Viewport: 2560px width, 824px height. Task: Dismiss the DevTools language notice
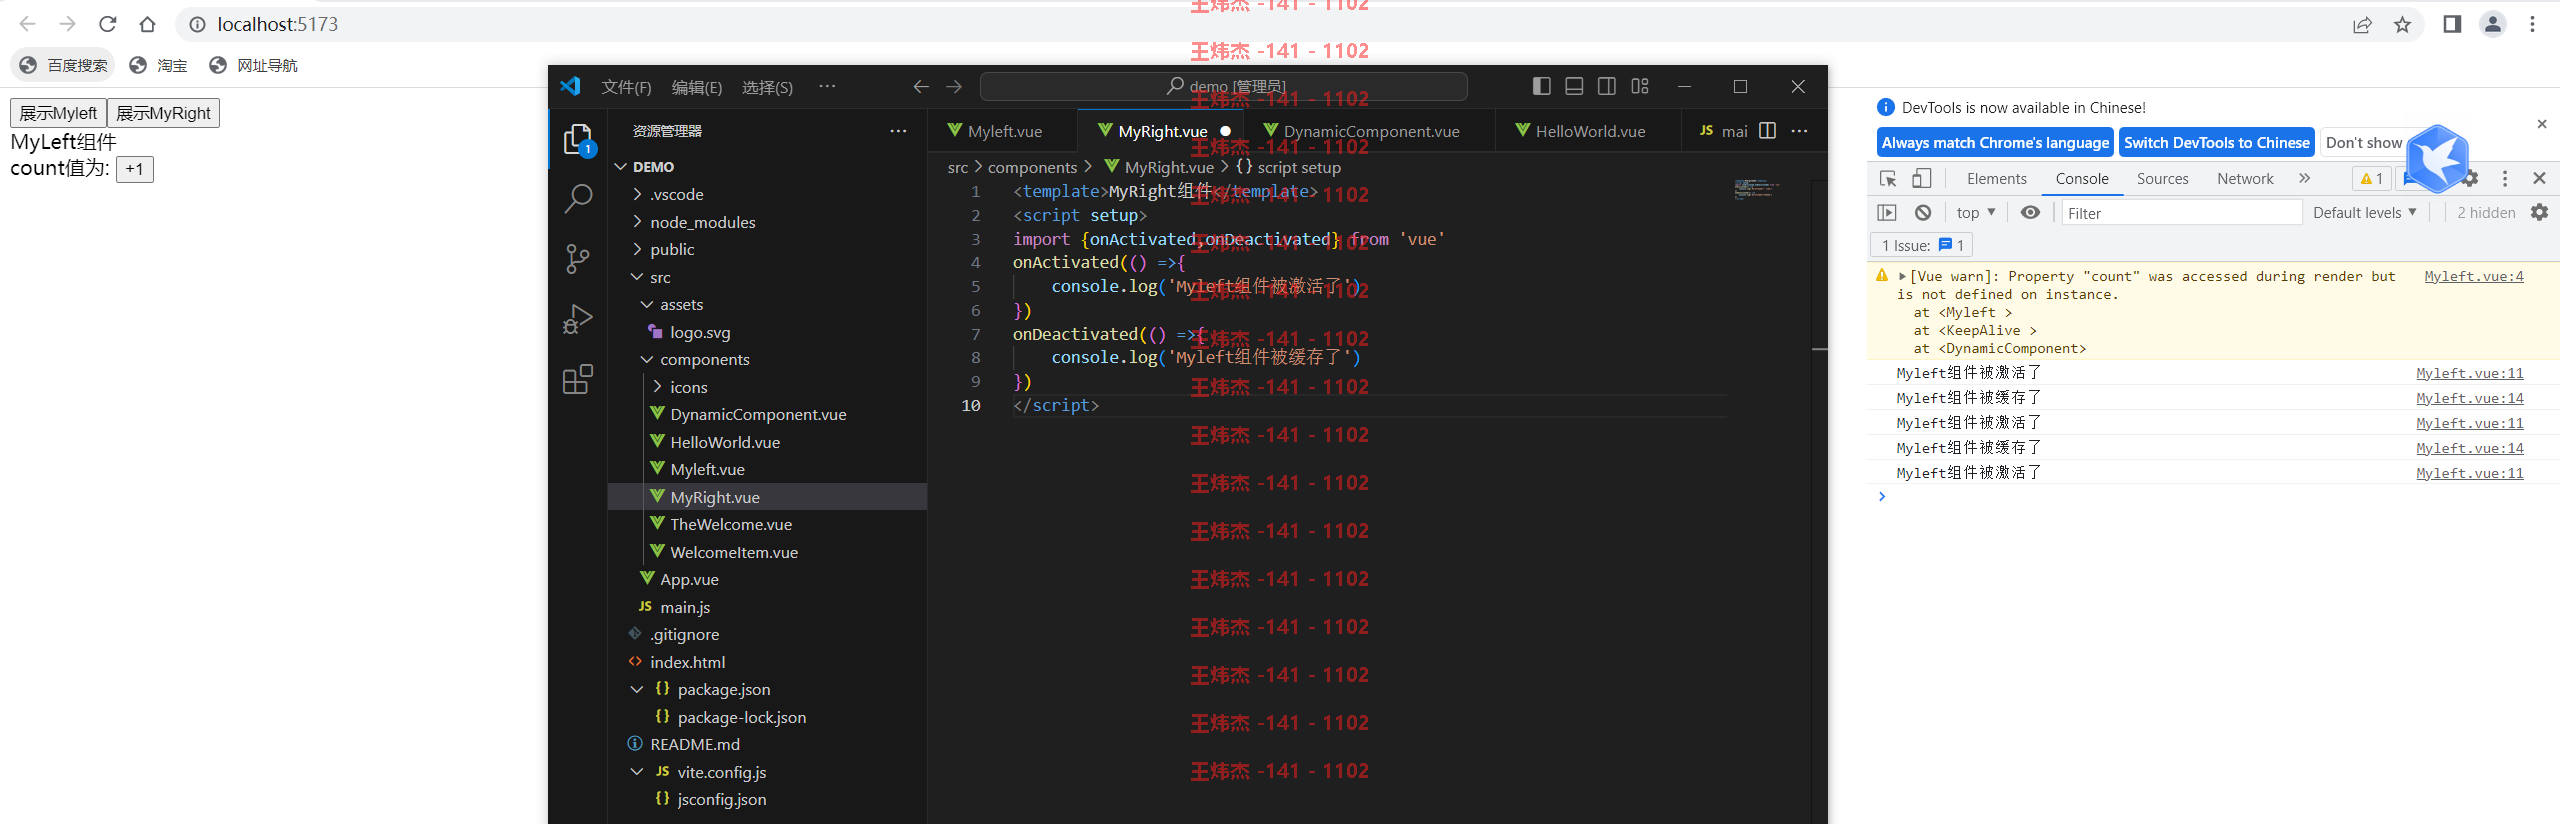pos(2542,124)
